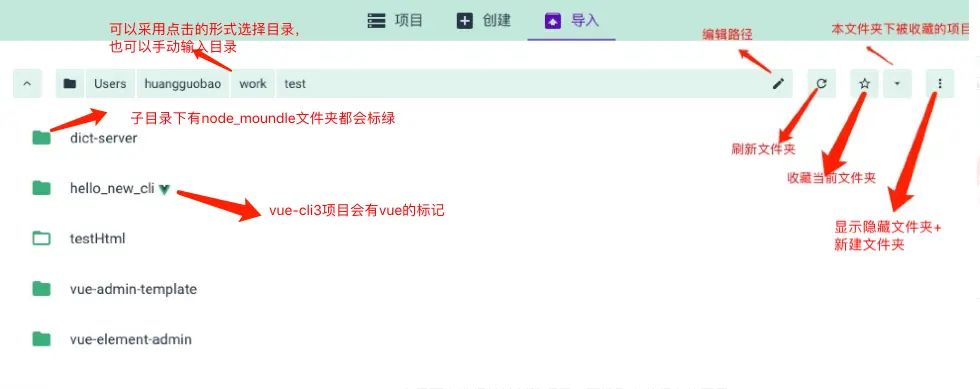Favorite the current folder with star
The image size is (980, 389).
(x=864, y=83)
